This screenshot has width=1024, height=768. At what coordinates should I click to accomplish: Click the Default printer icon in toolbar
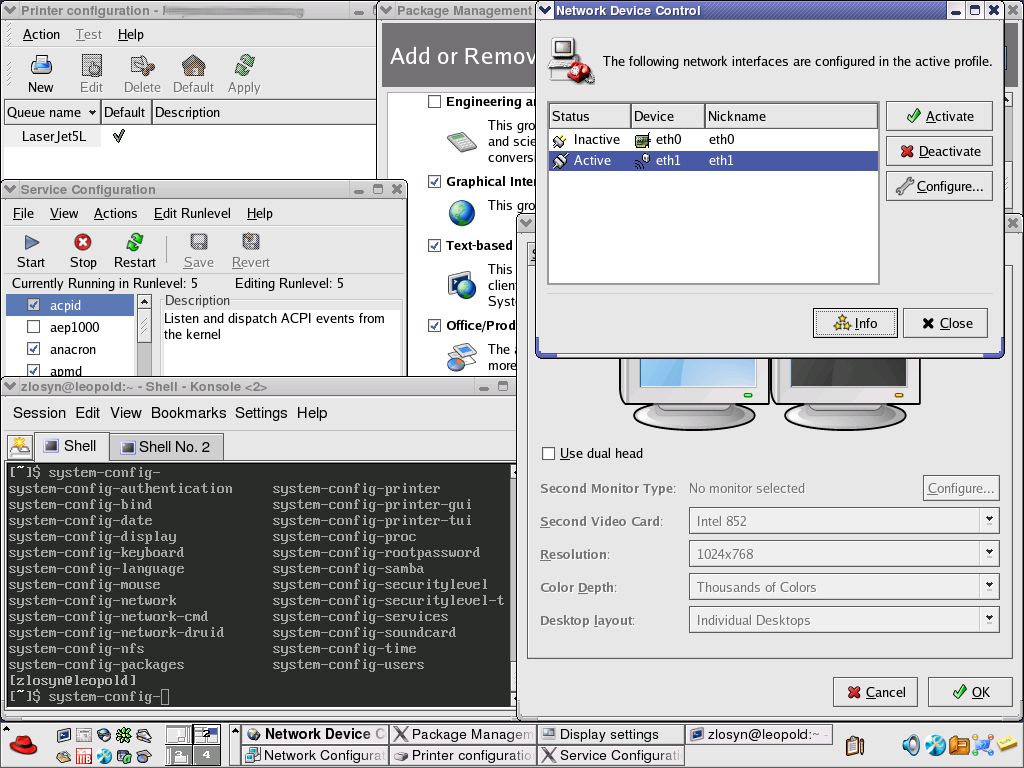[x=193, y=65]
